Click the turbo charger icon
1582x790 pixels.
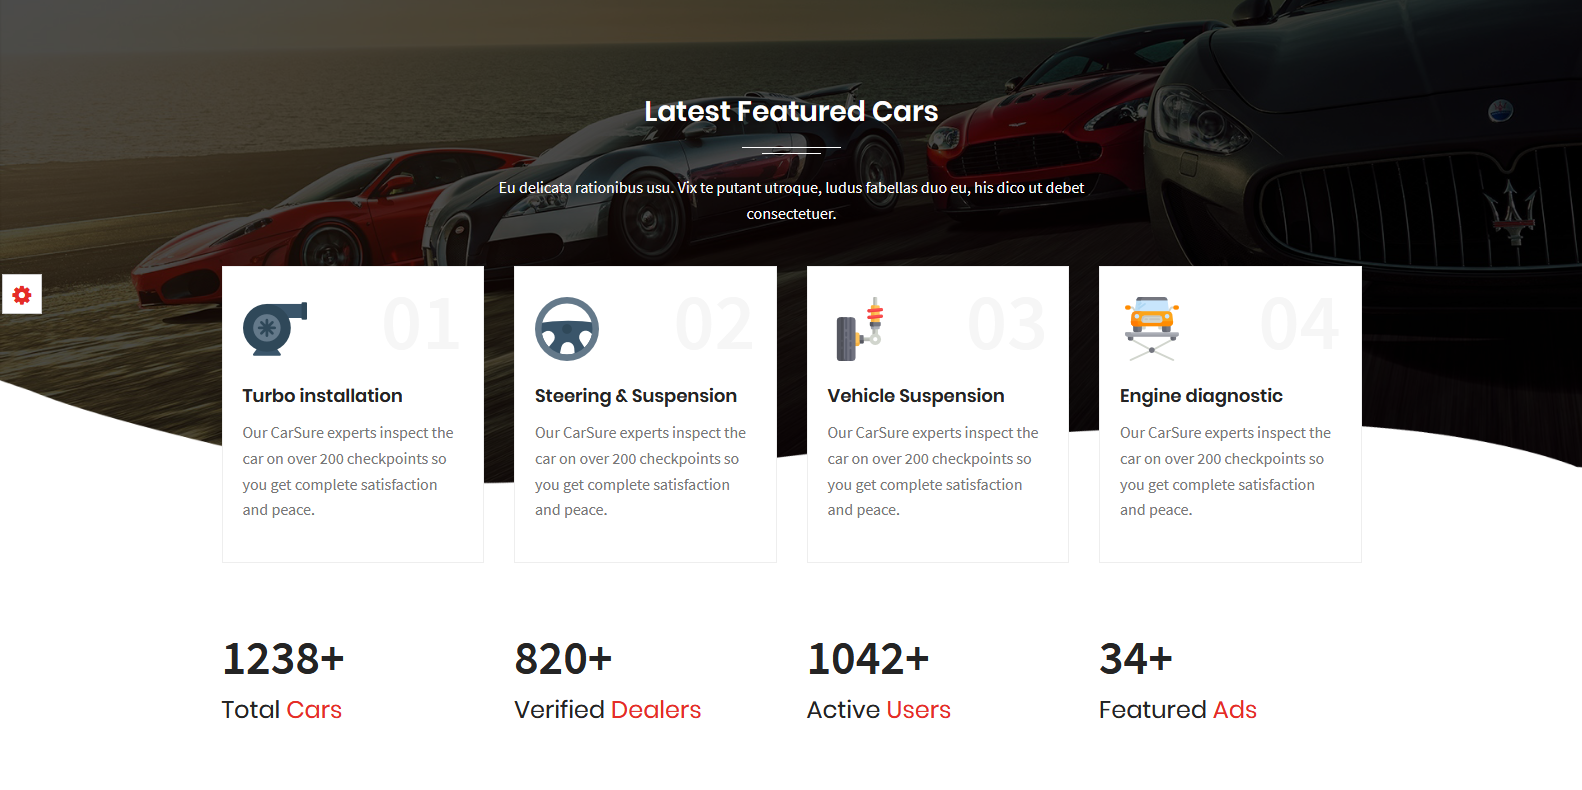point(274,328)
